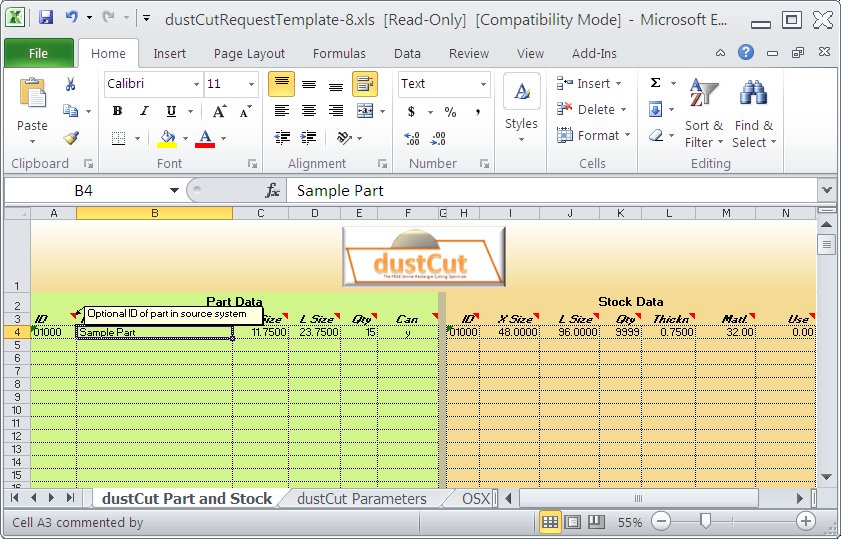
Task: Open the Name Box dropdown arrow
Action: pos(174,190)
